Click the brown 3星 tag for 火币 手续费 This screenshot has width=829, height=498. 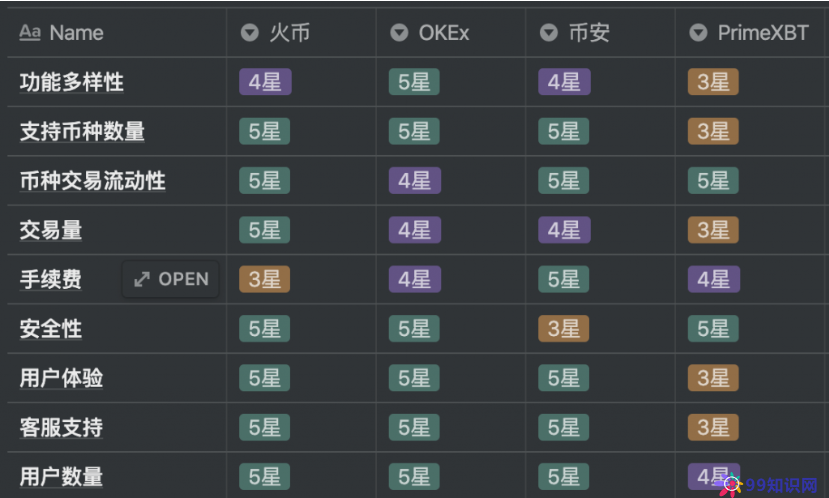click(x=264, y=279)
